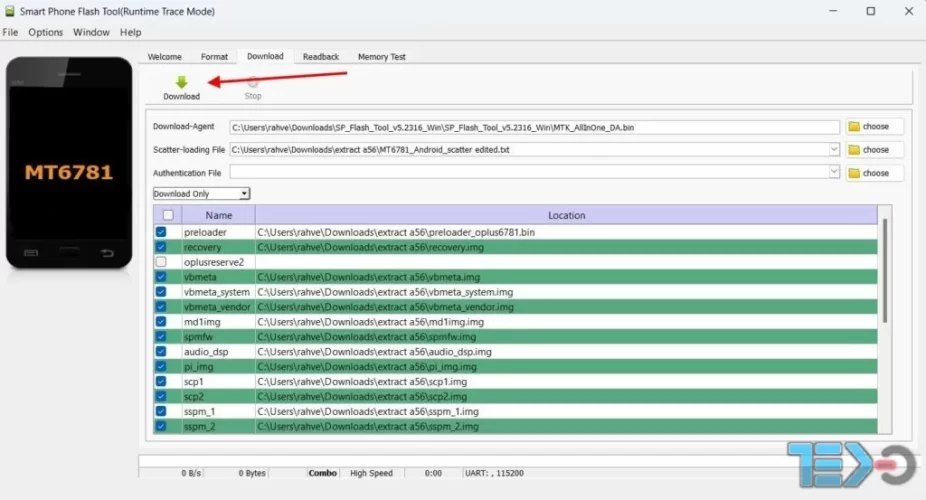This screenshot has height=500, width=926.
Task: Uncheck the spmfw checkbox
Action: coord(161,336)
